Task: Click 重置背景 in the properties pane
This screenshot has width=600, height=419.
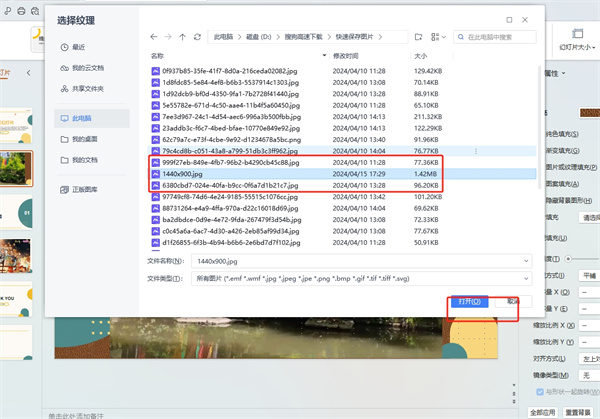Action: [578, 412]
